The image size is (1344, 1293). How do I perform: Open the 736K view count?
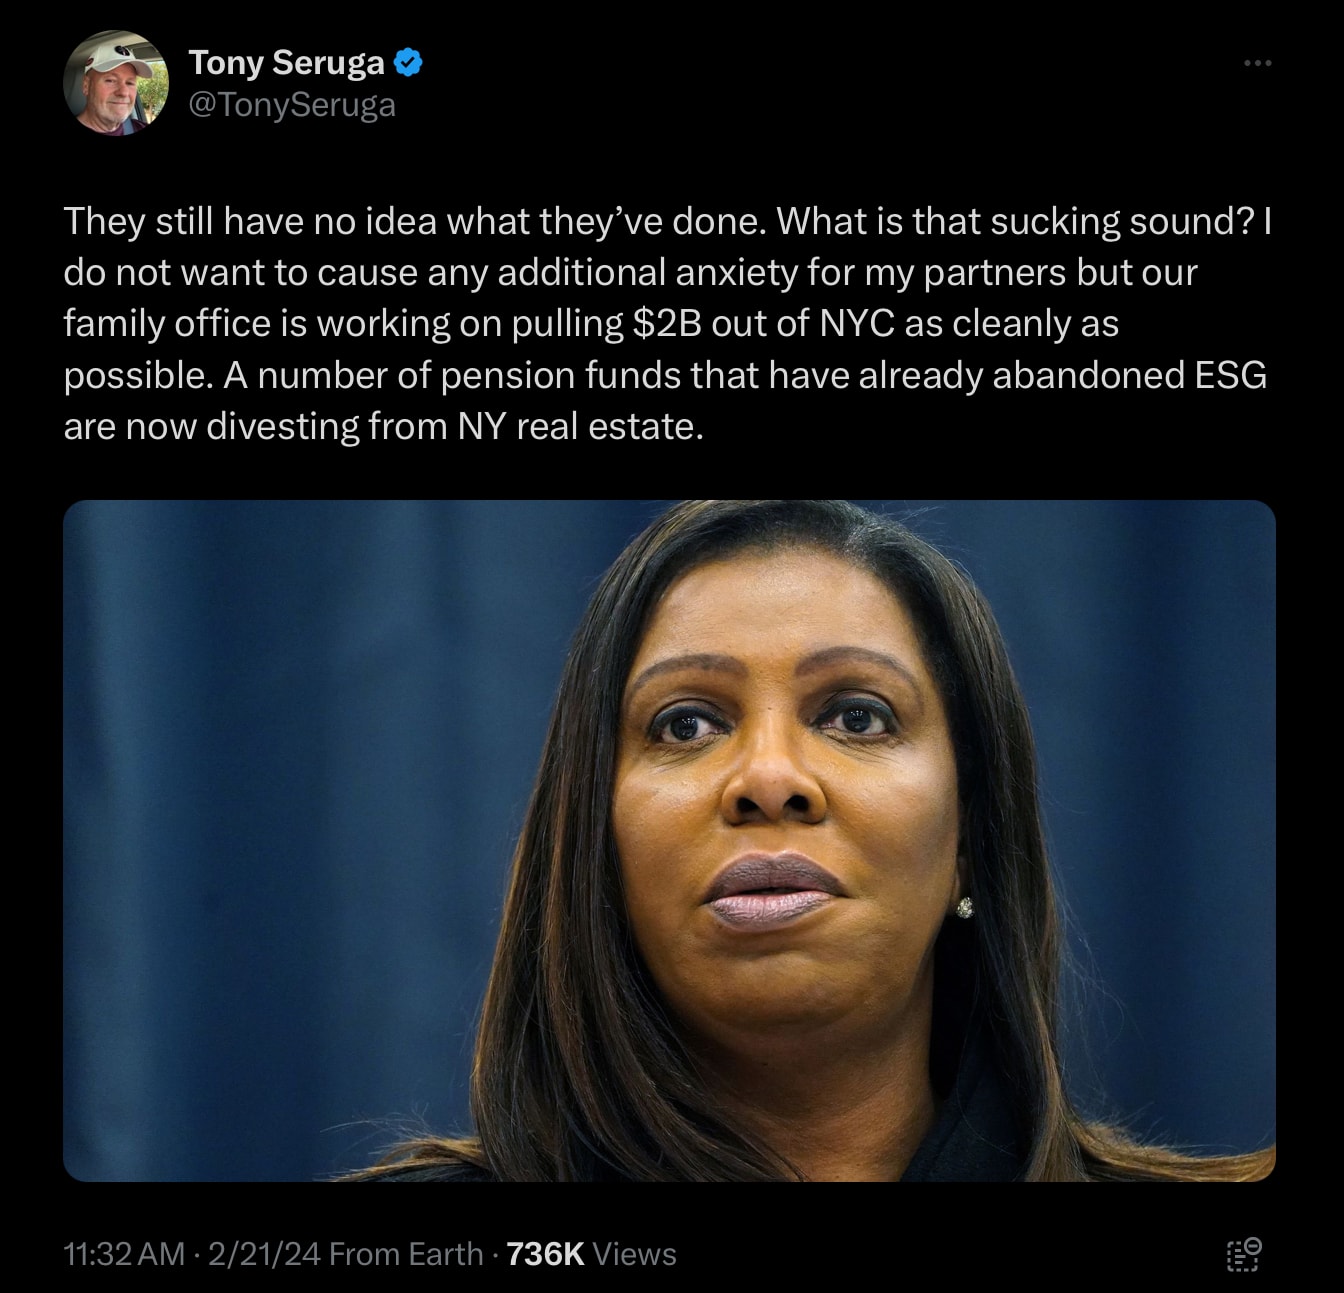pos(545,1254)
